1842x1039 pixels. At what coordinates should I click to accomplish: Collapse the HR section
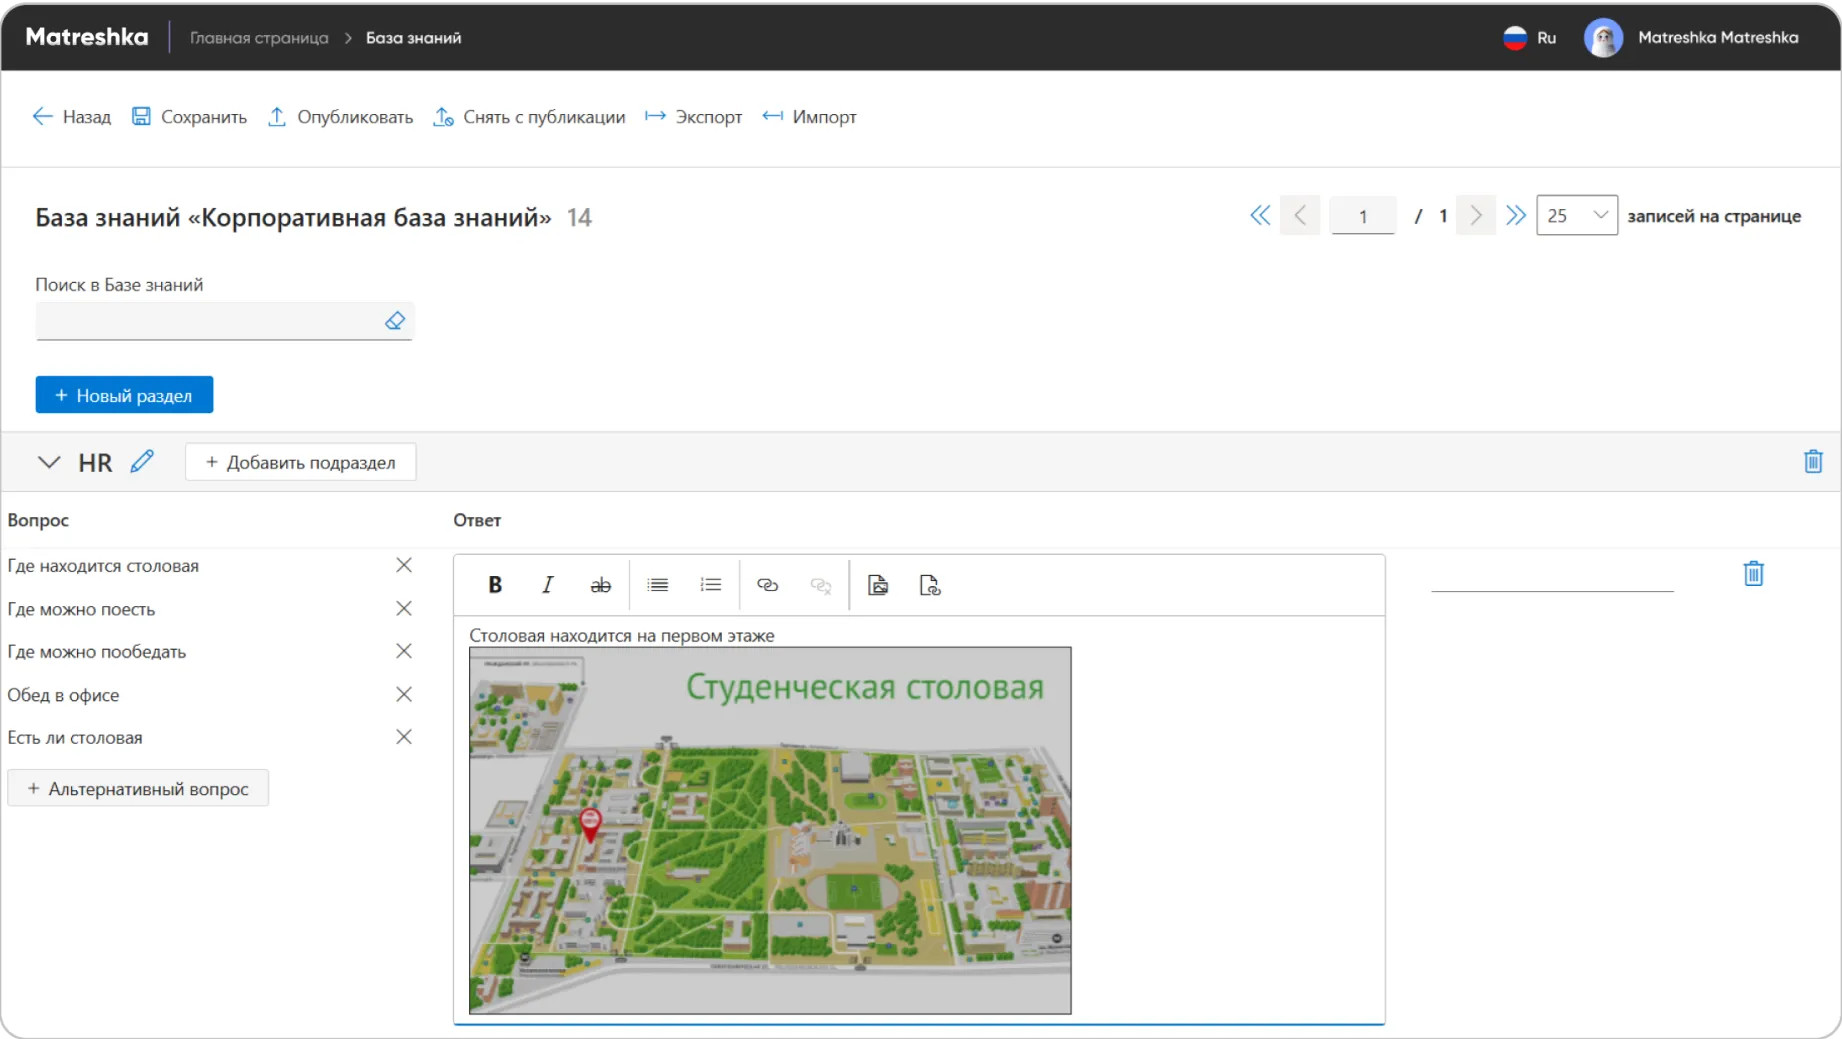pos(48,462)
